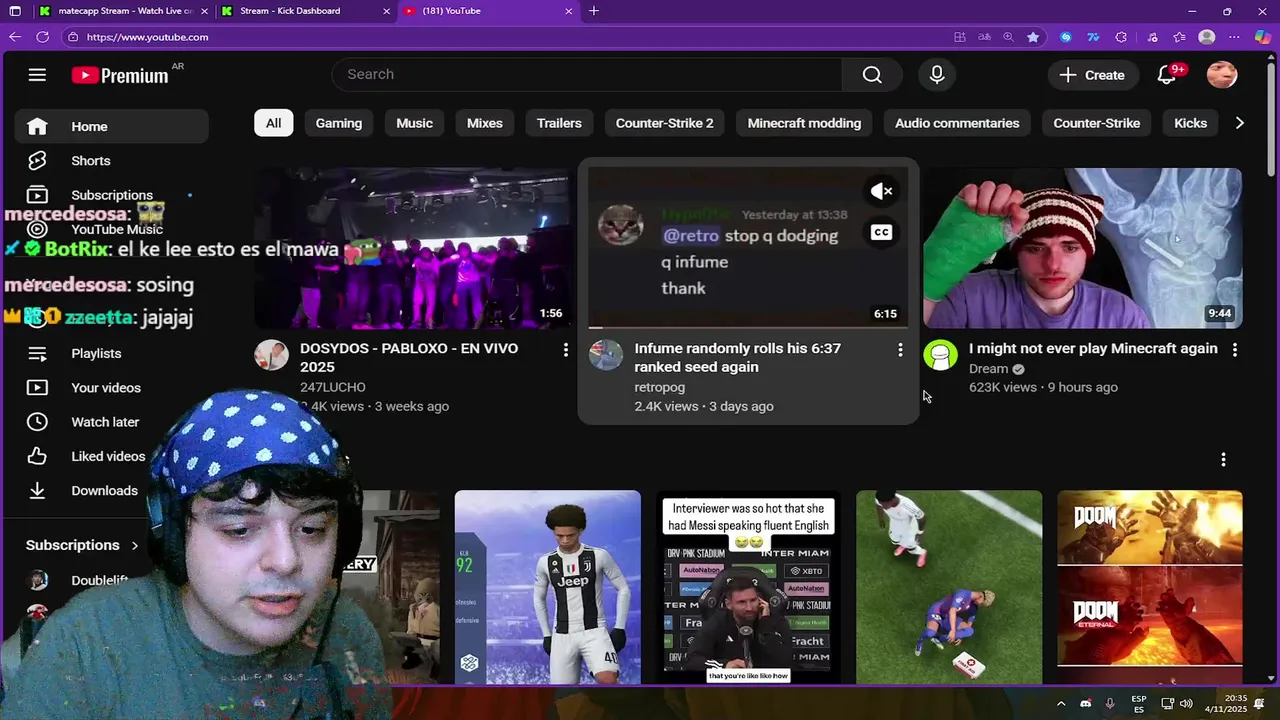Select the Kicks filter chip
This screenshot has height=720, width=1280.
tap(1190, 123)
